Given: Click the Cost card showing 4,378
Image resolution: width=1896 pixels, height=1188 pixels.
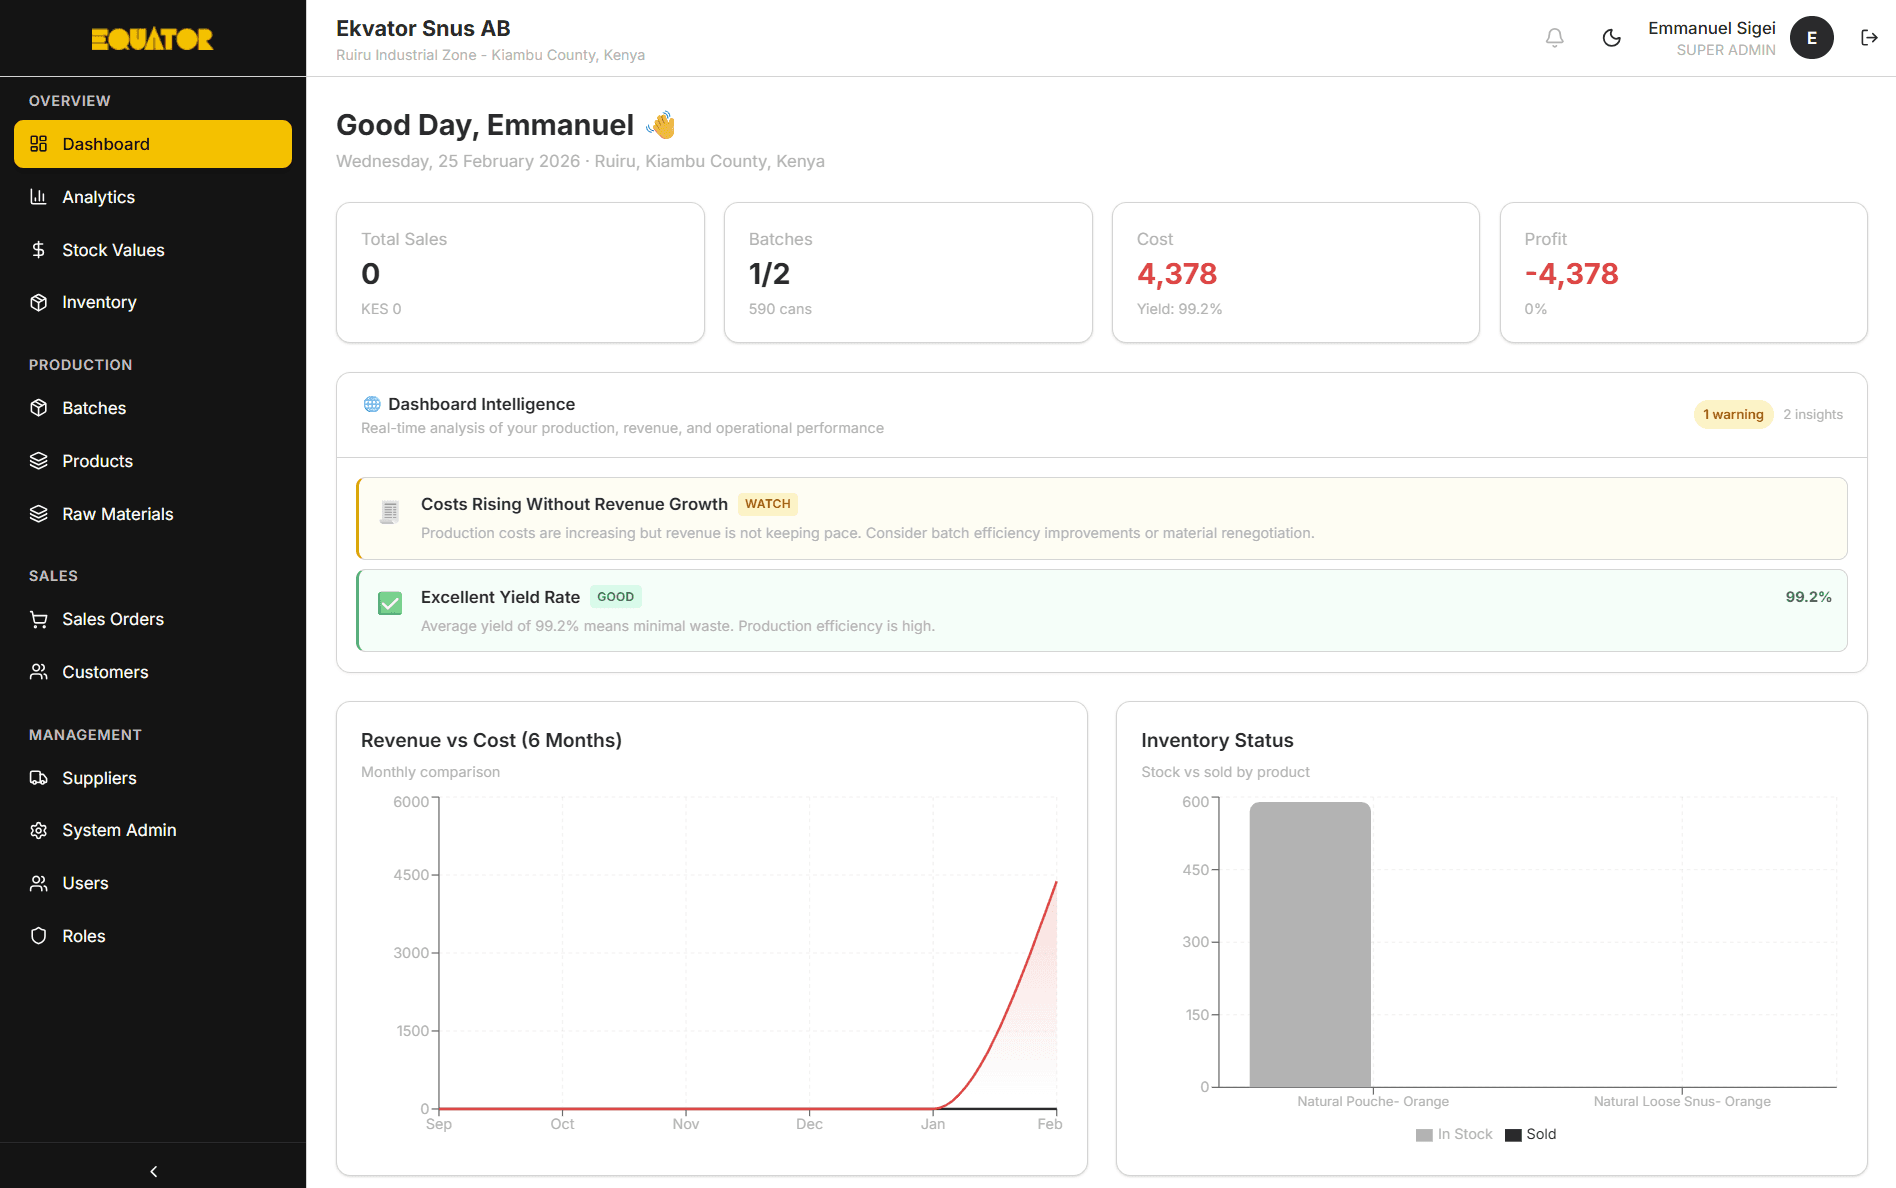Looking at the screenshot, I should click(1296, 273).
